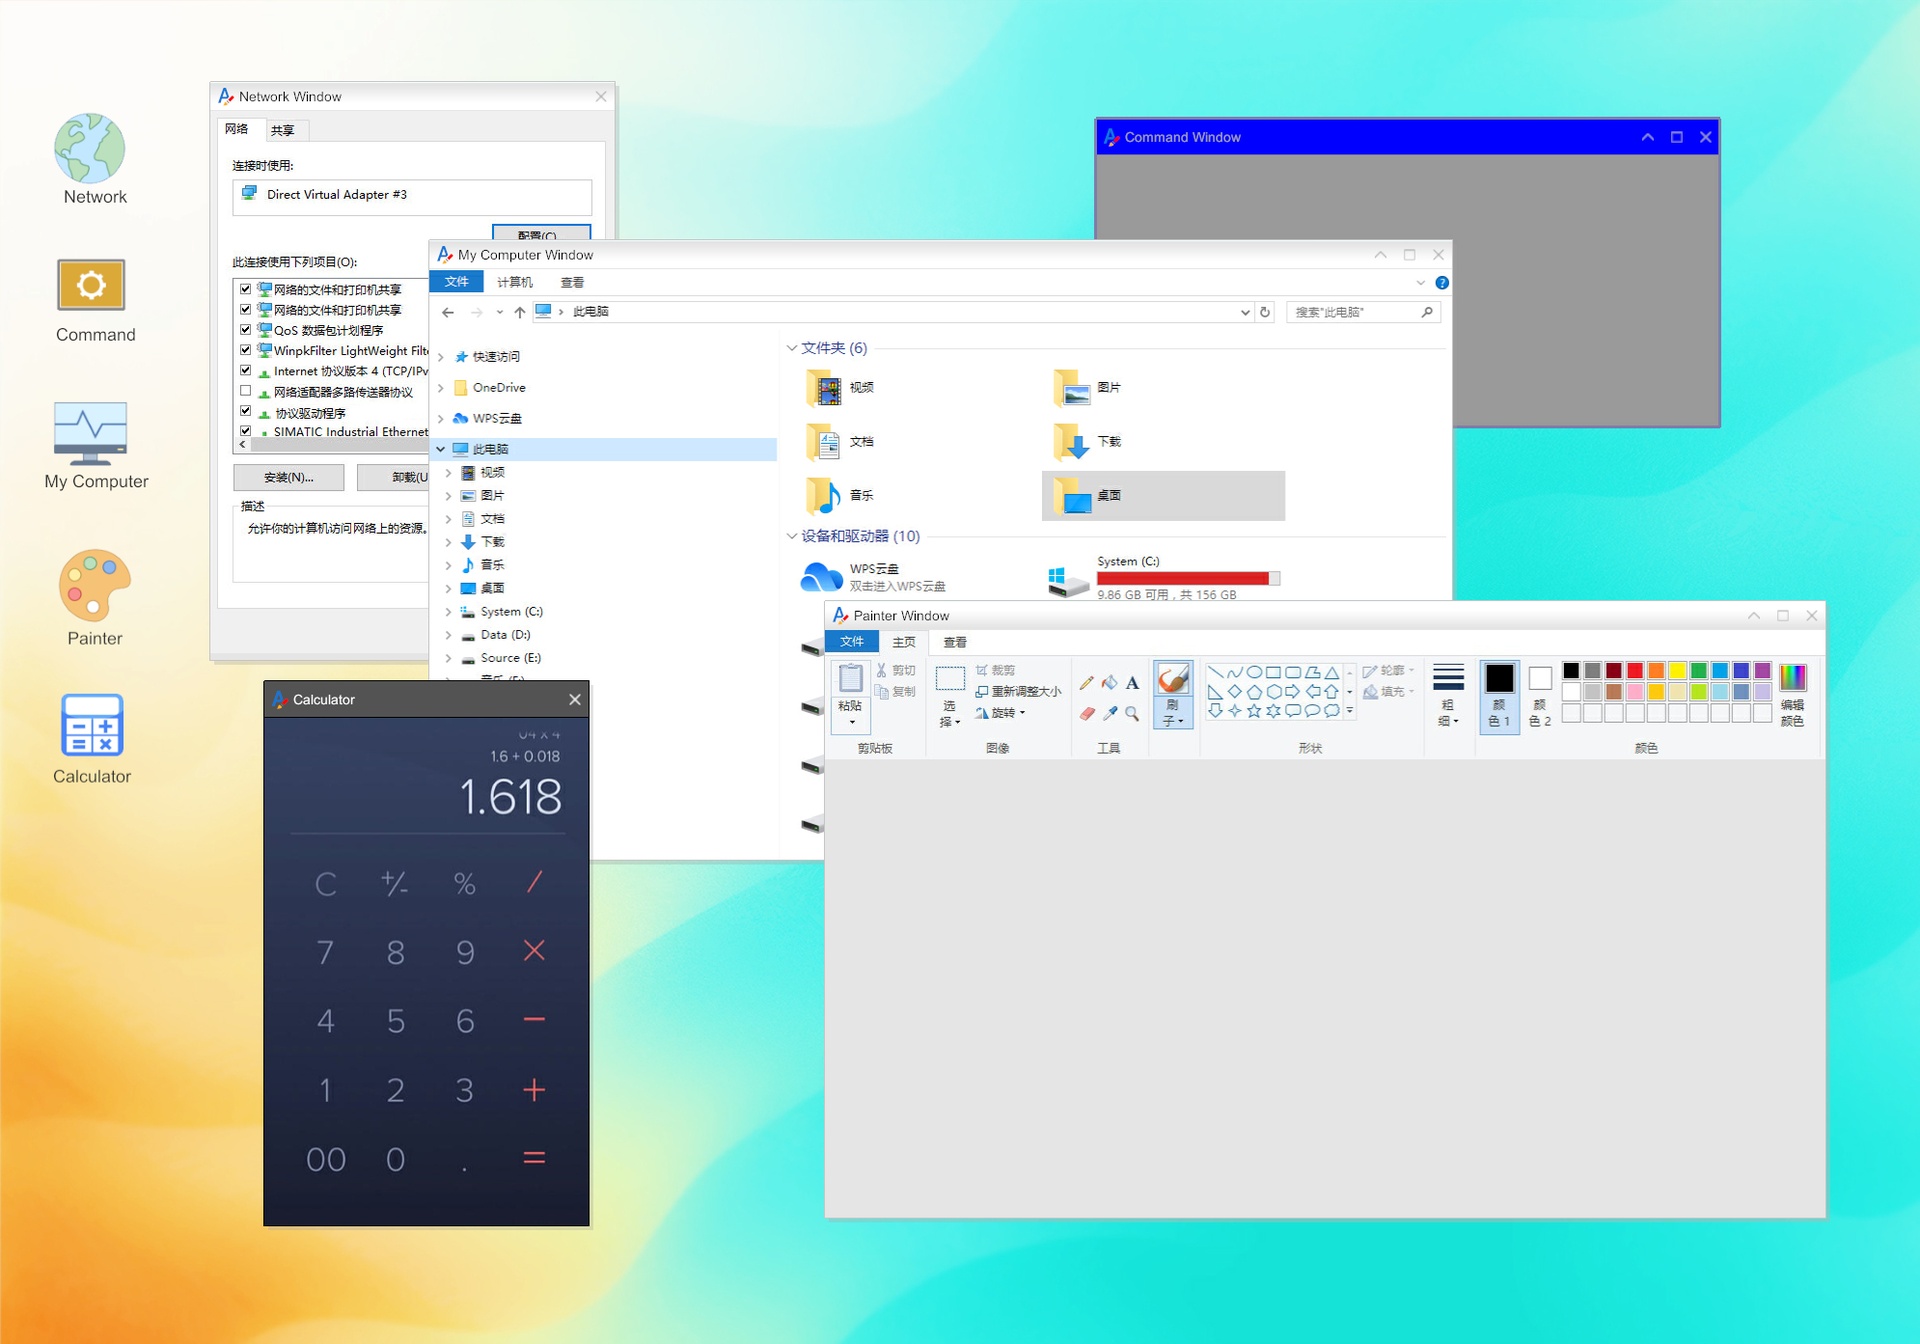
Task: Collapse 此电脑 in the navigation tree
Action: pos(441,450)
